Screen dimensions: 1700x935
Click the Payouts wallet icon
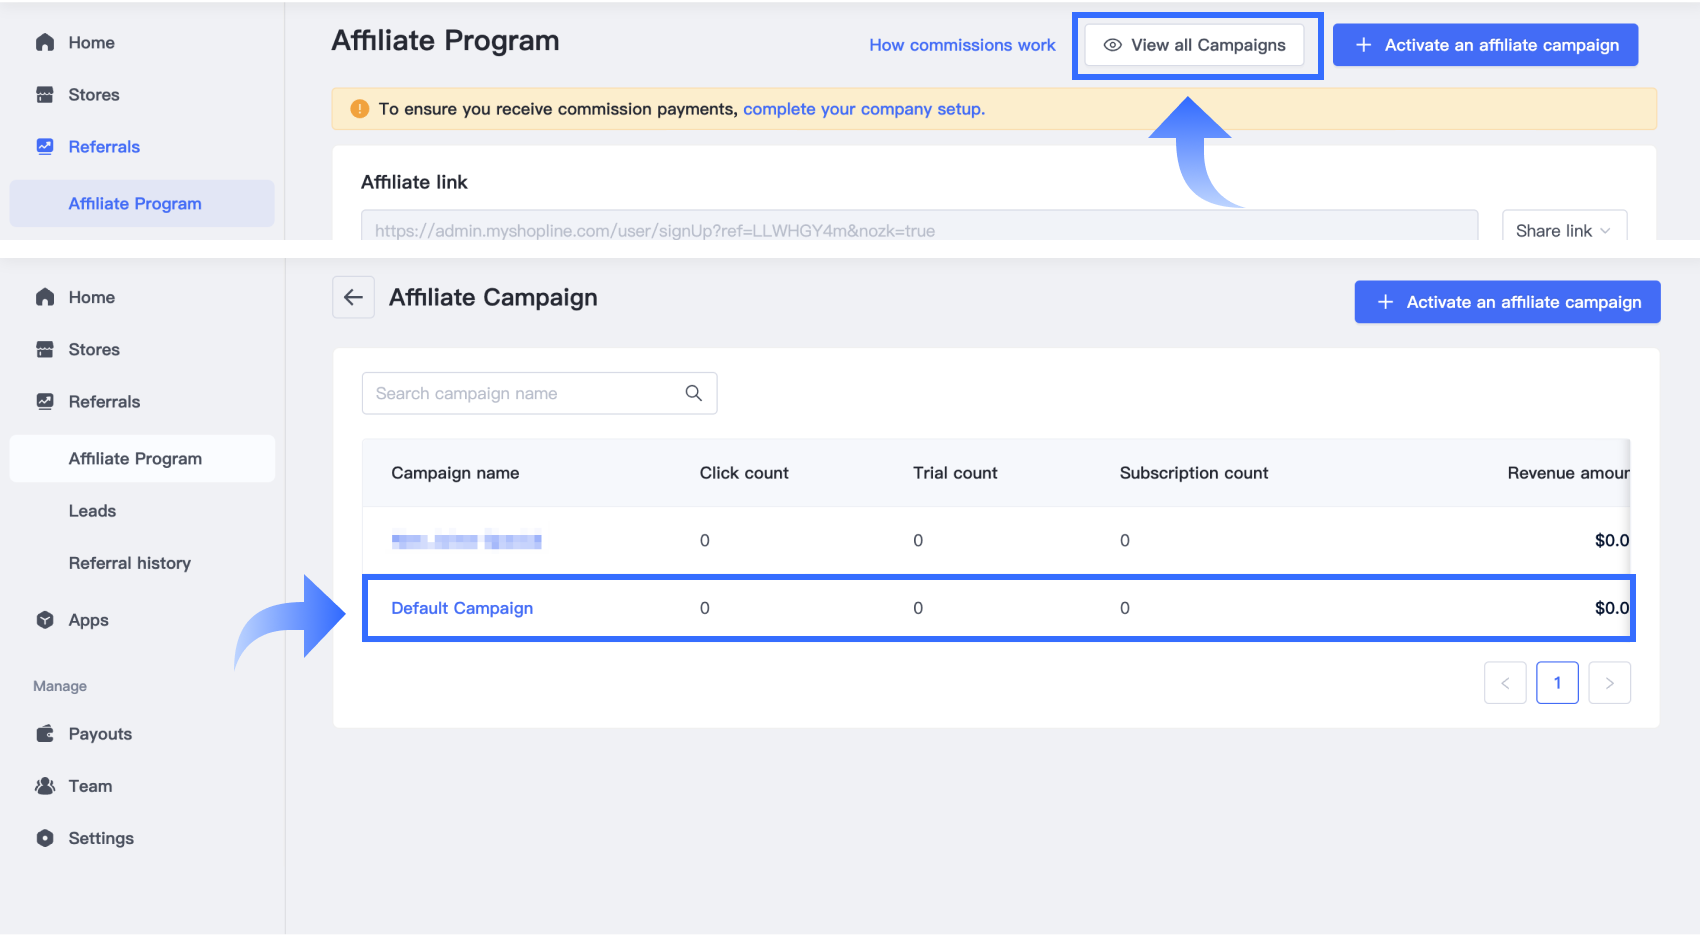point(45,734)
